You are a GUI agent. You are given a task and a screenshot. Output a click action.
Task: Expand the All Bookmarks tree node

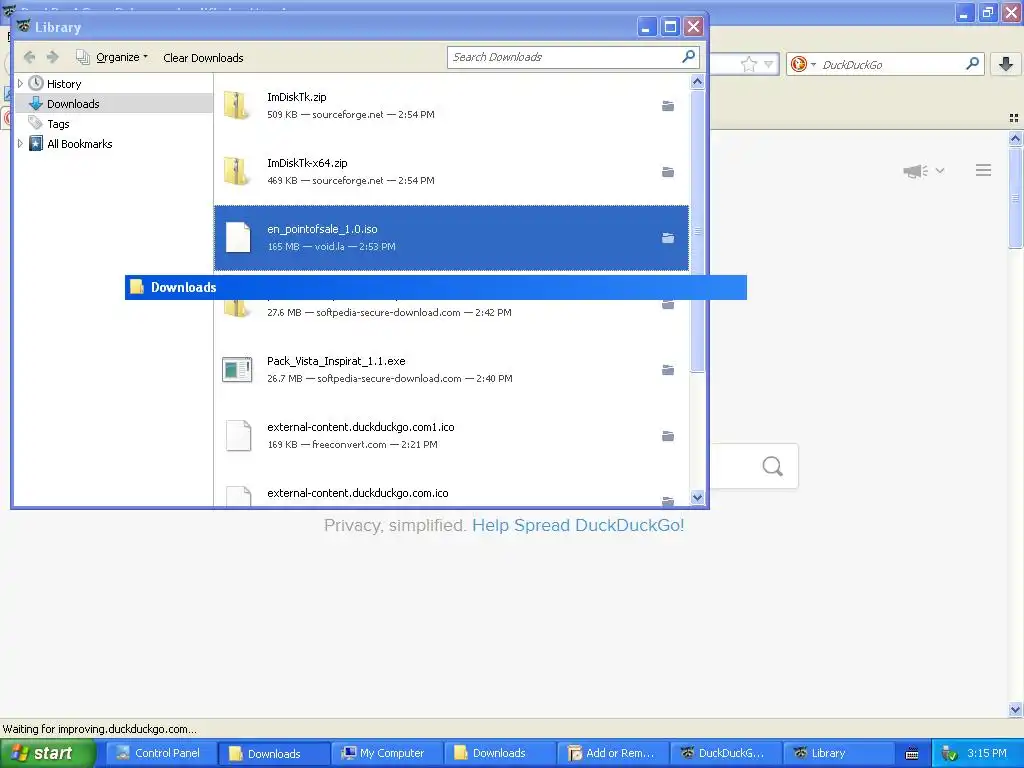pyautogui.click(x=20, y=144)
